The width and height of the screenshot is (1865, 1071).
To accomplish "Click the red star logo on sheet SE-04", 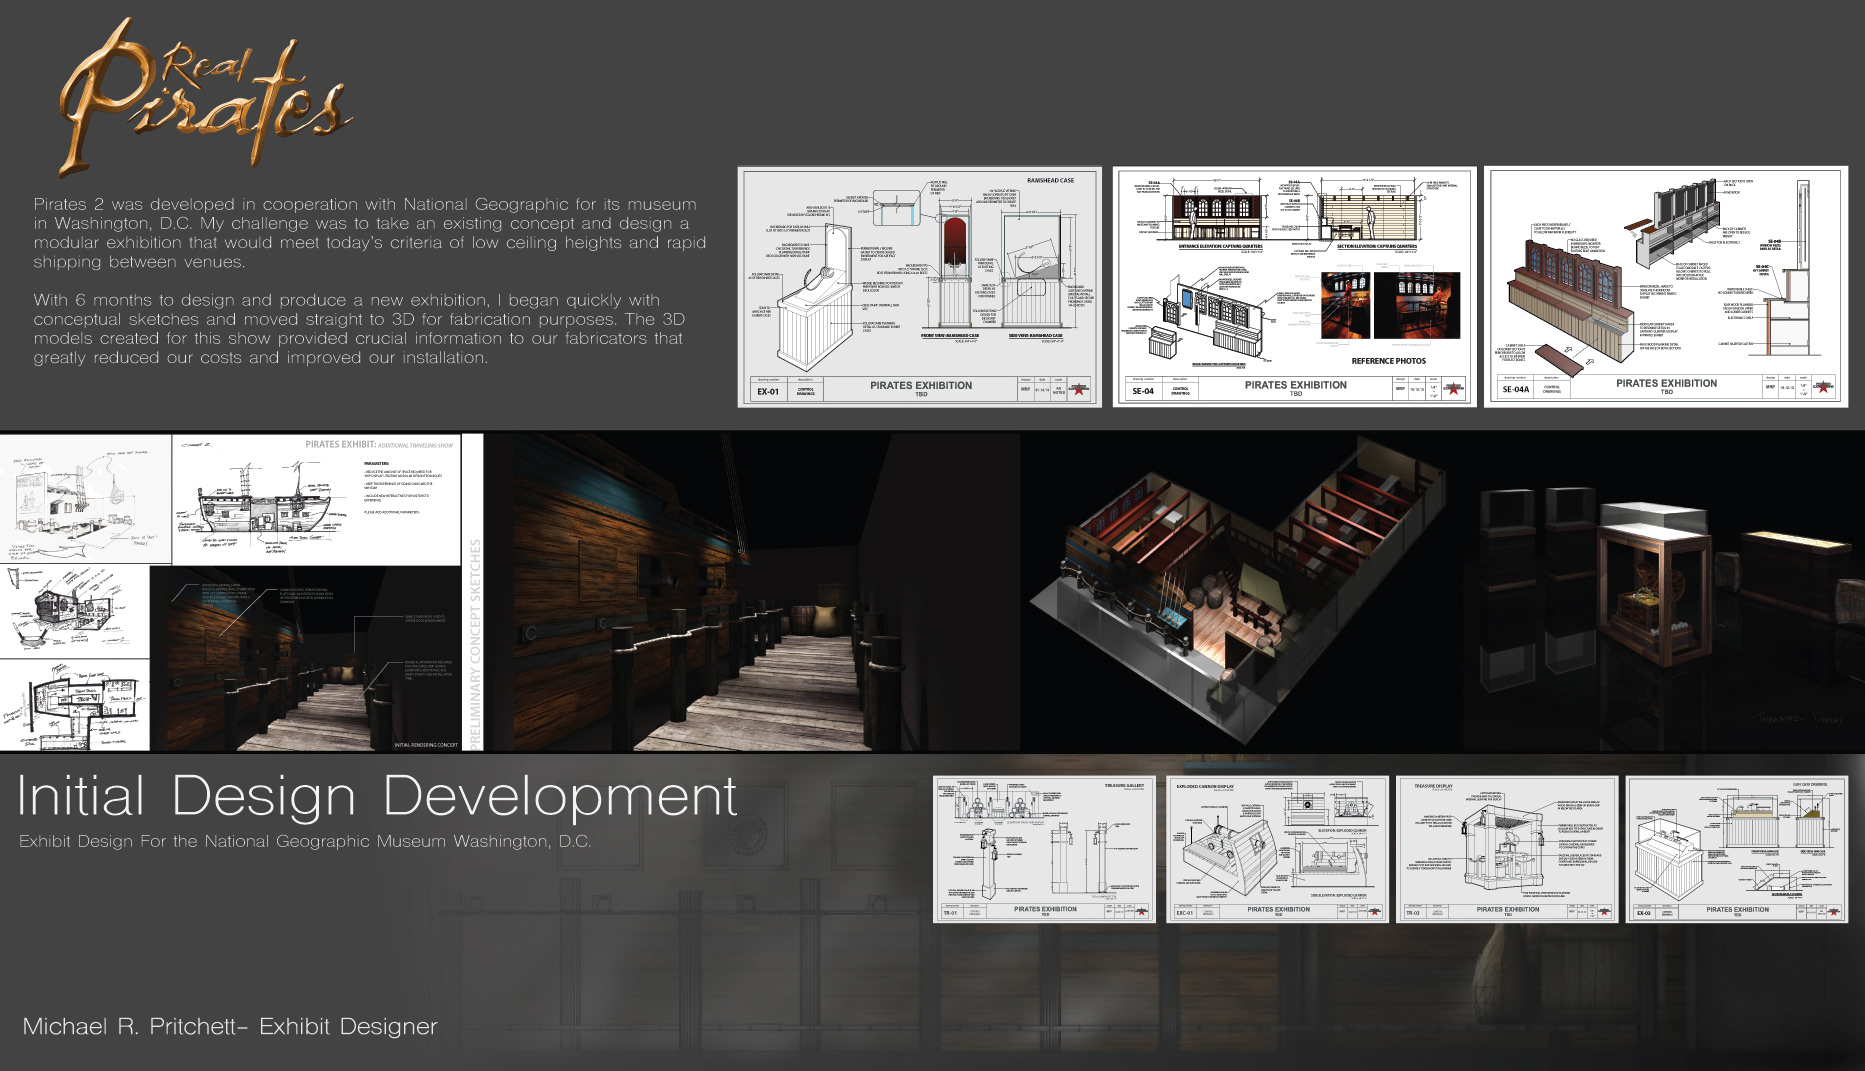I will tap(1454, 389).
